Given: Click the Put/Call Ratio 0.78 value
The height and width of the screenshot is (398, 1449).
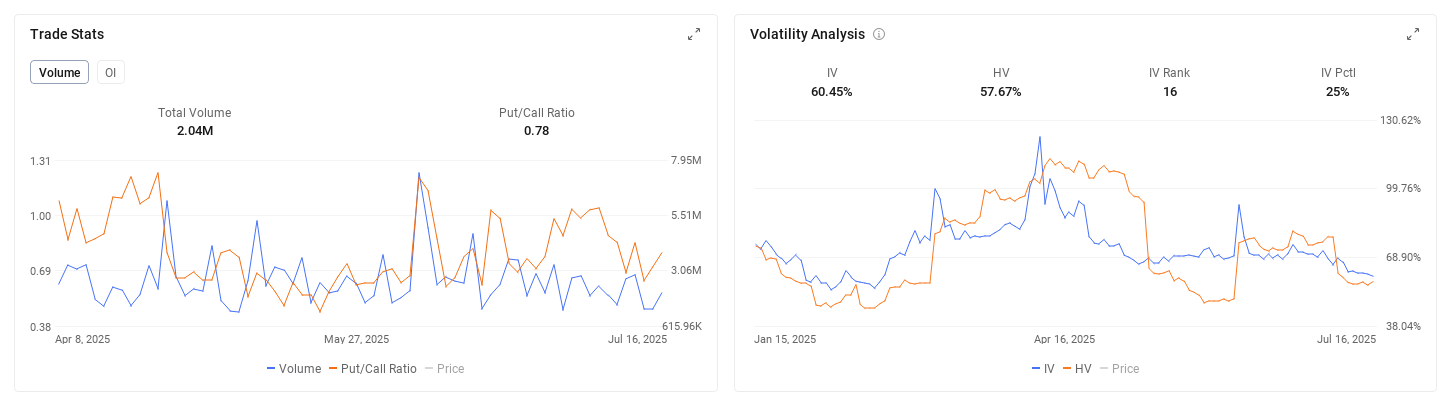Looking at the screenshot, I should (x=537, y=131).
